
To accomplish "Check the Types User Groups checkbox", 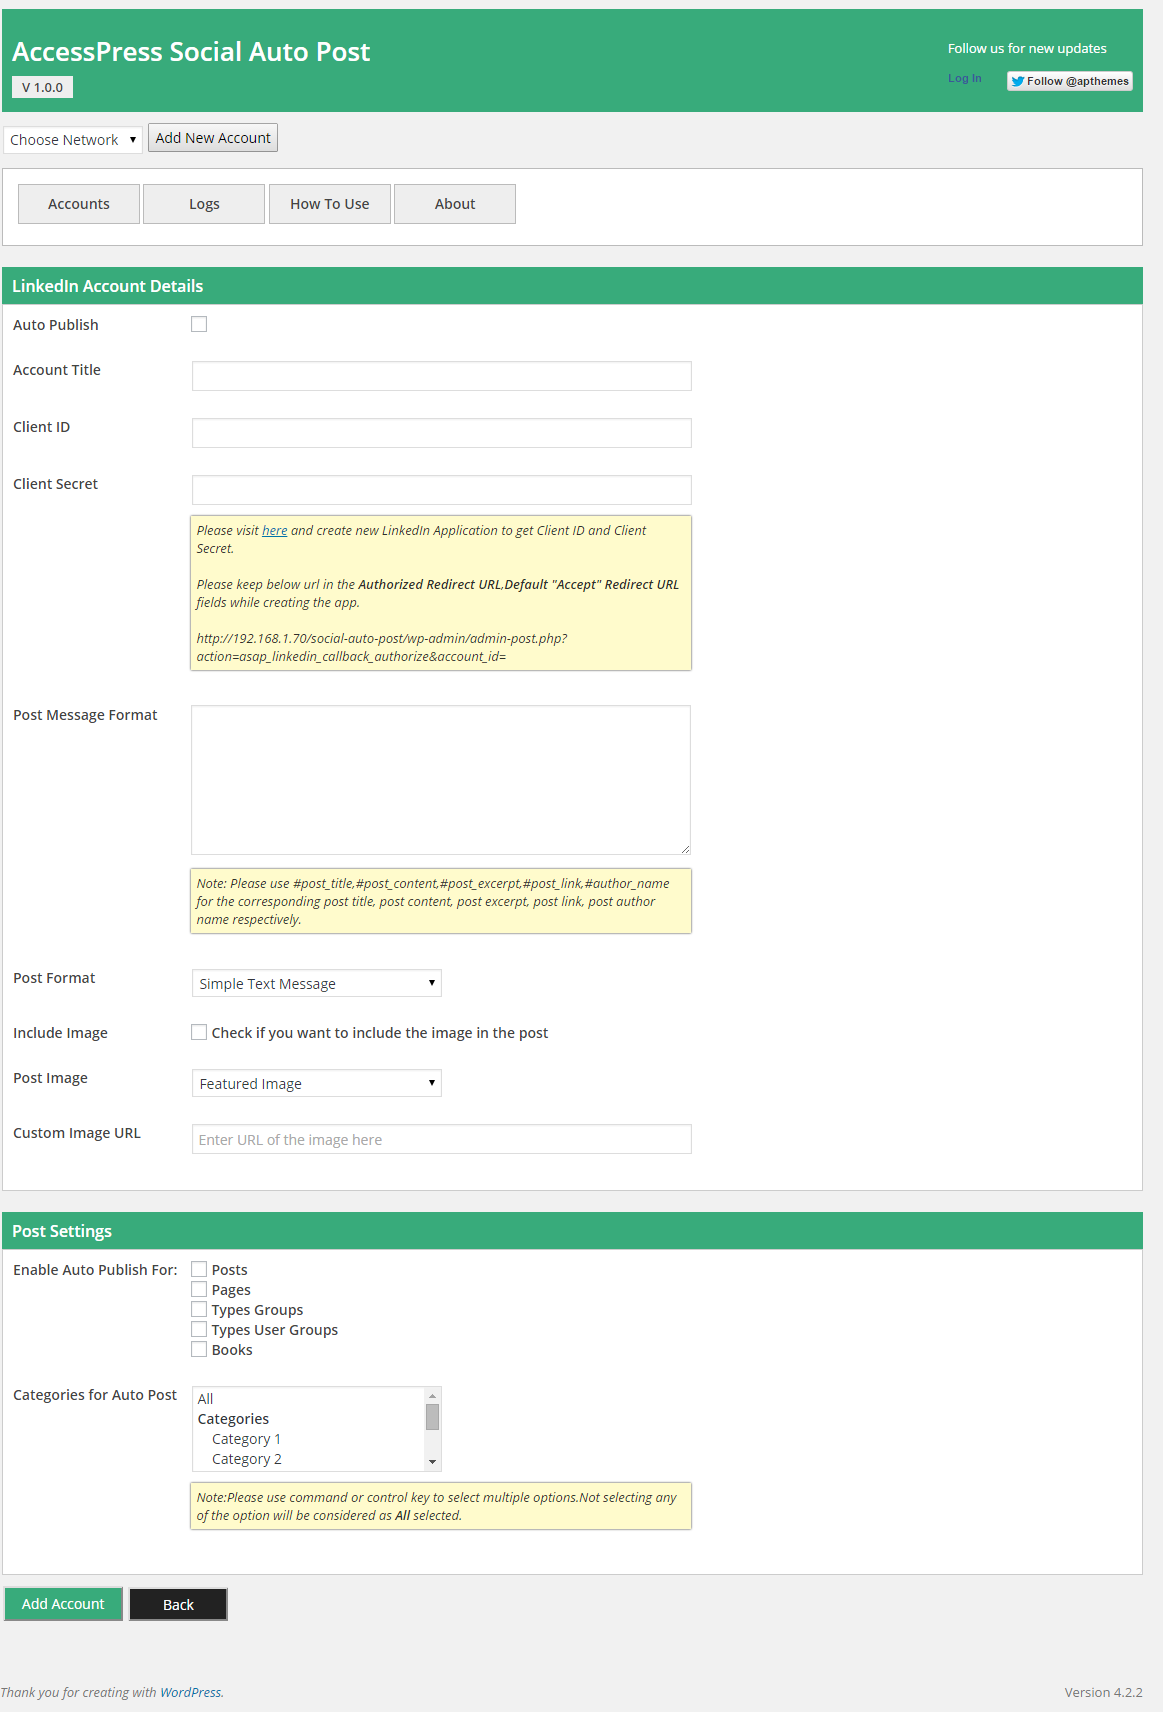I will click(199, 1329).
